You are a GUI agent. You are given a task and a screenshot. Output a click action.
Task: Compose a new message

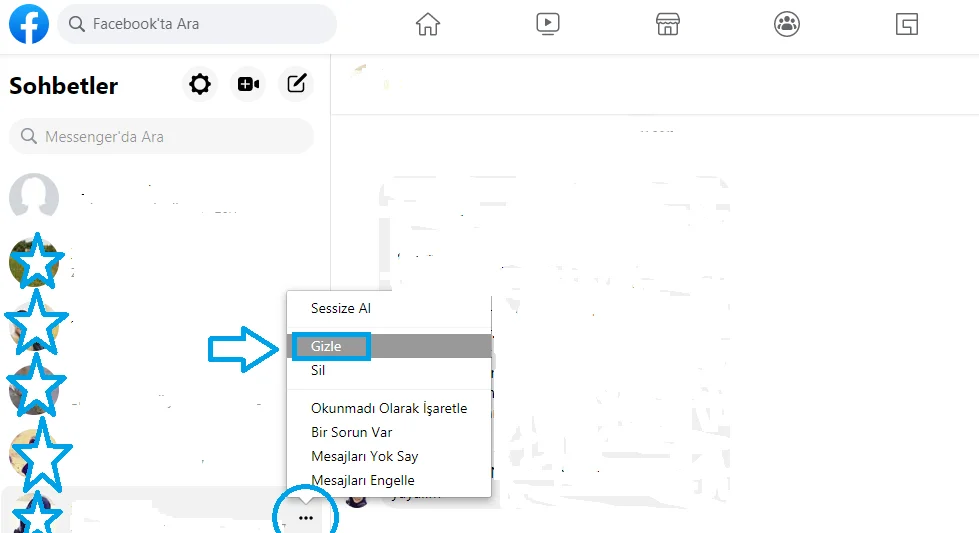tap(296, 85)
